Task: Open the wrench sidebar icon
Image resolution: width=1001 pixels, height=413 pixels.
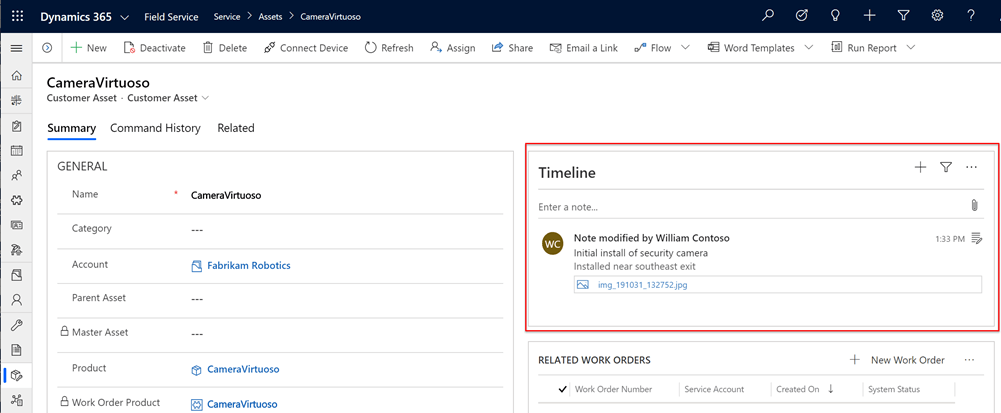Action: tap(17, 325)
